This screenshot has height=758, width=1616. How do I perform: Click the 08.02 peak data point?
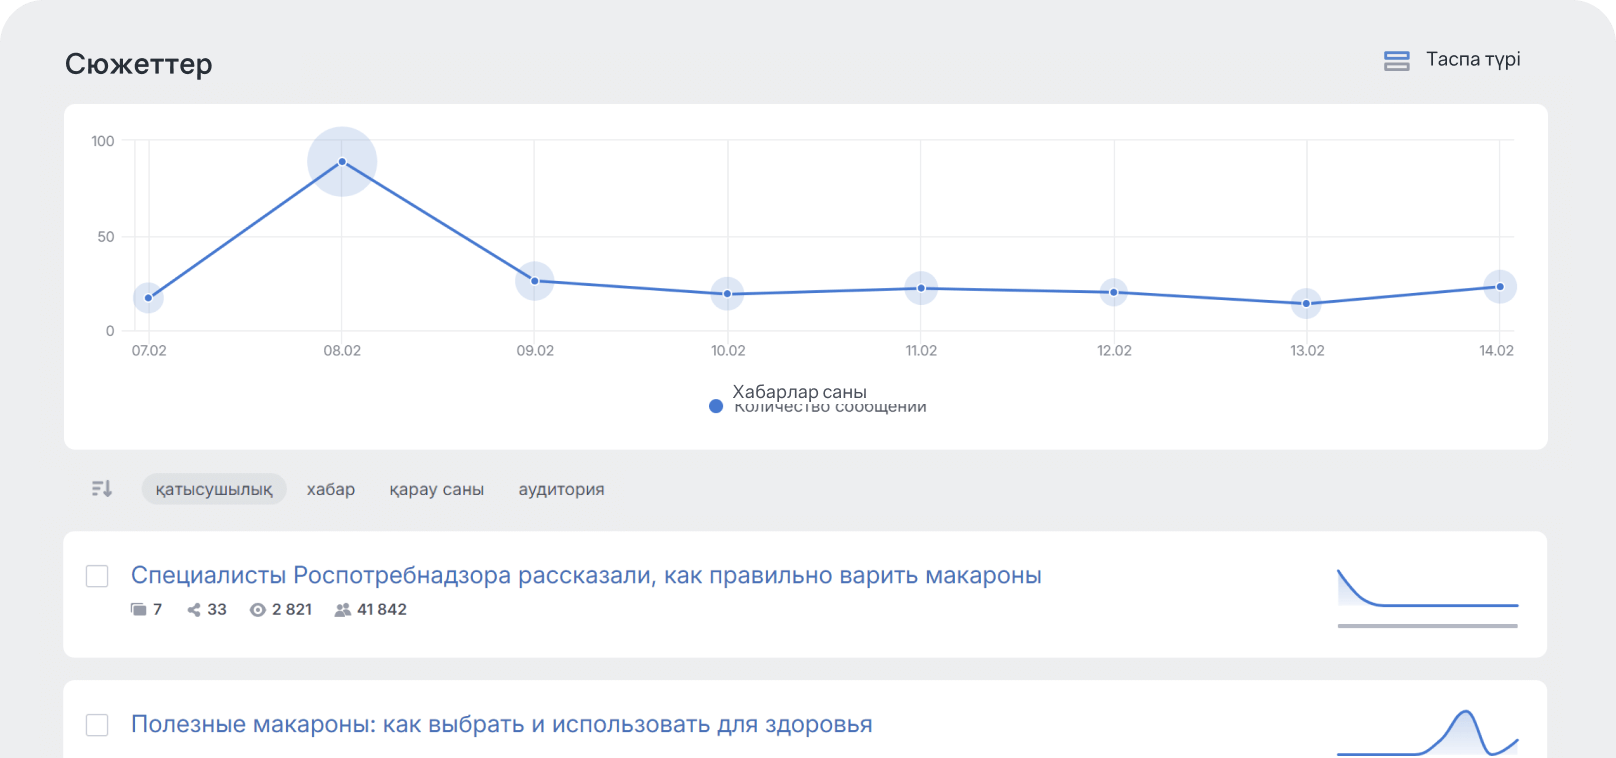pos(342,161)
